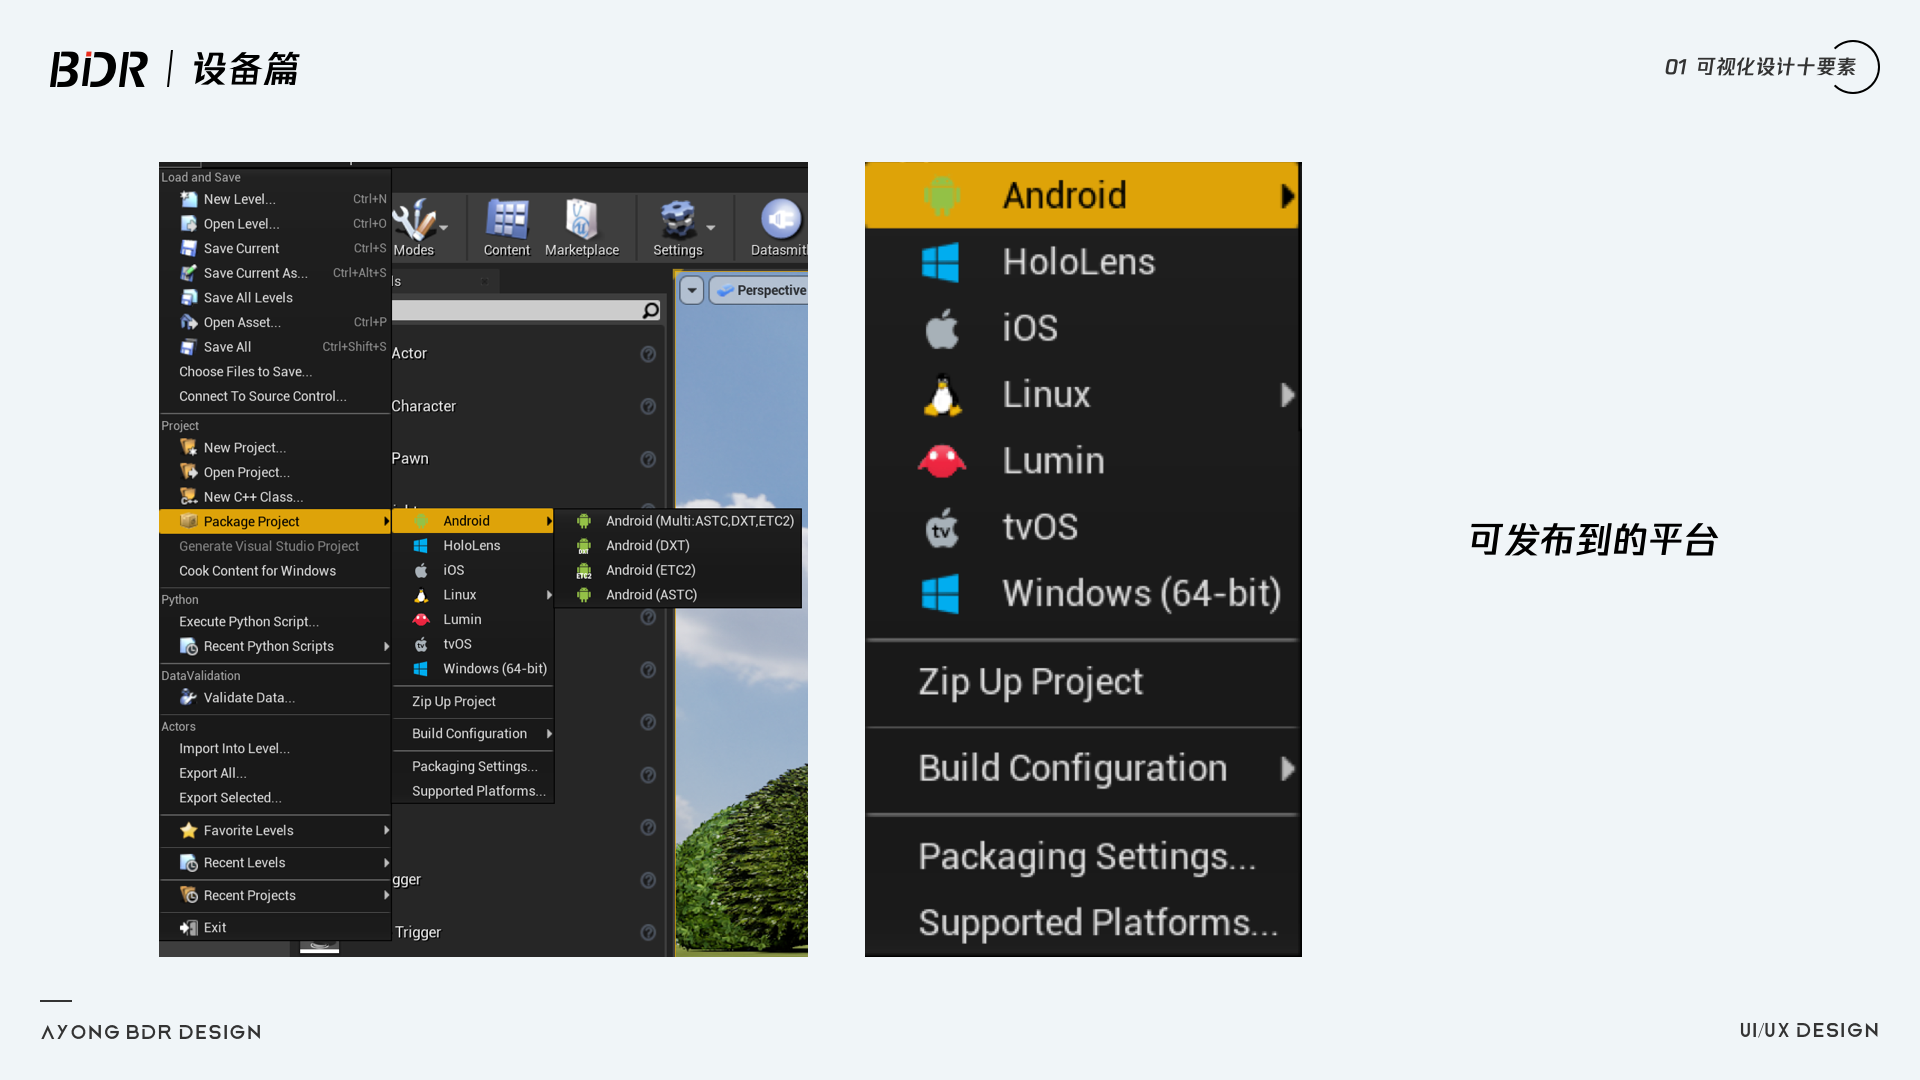
Task: Click the search magnifier icon in Modes panel
Action: coord(651,311)
